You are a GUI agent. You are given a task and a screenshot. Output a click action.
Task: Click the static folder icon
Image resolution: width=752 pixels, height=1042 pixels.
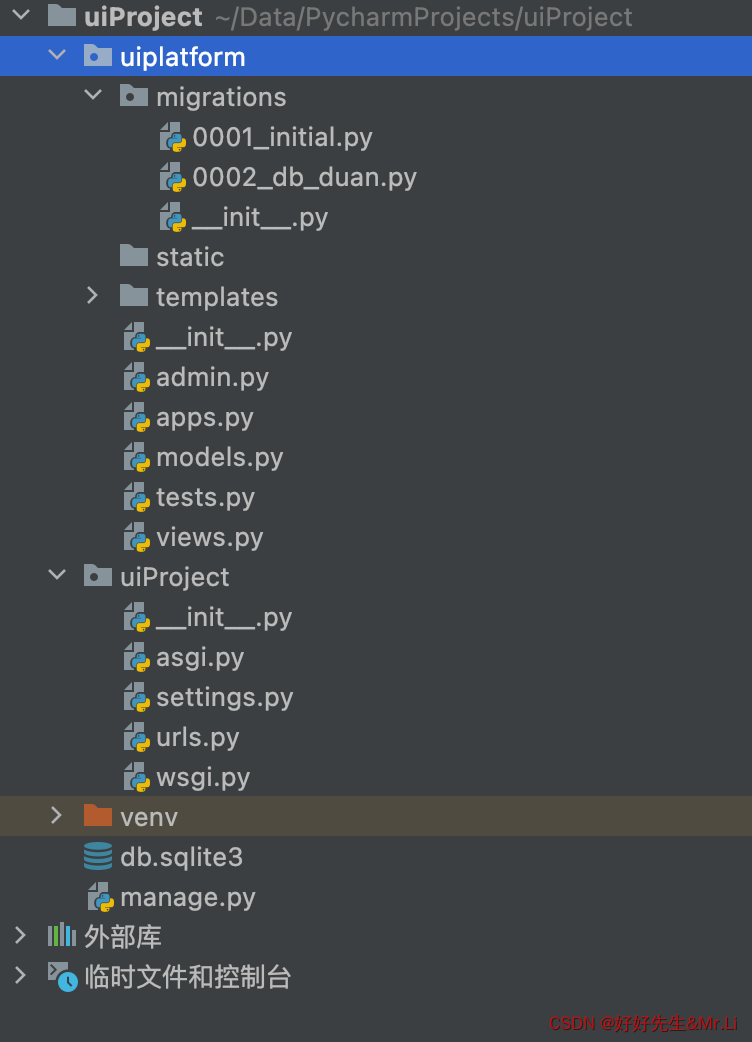(x=134, y=256)
